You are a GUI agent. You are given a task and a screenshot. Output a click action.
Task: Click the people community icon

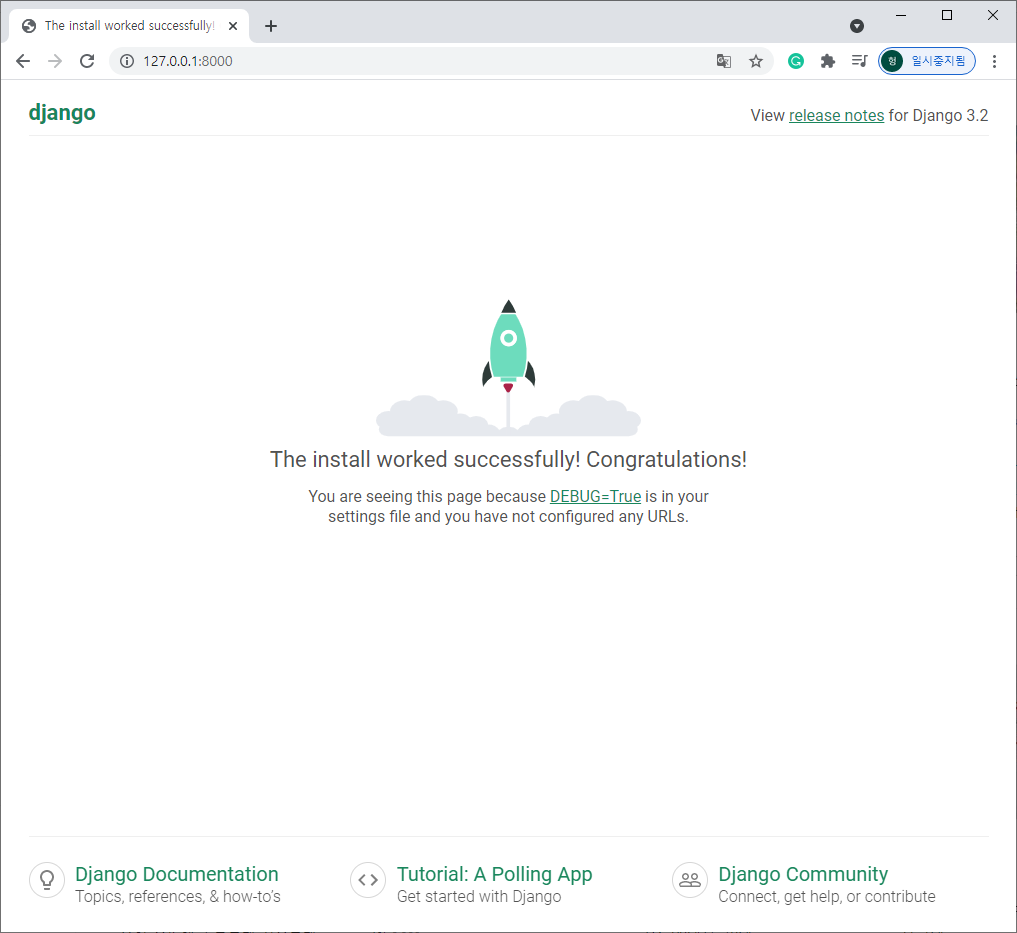click(x=689, y=880)
